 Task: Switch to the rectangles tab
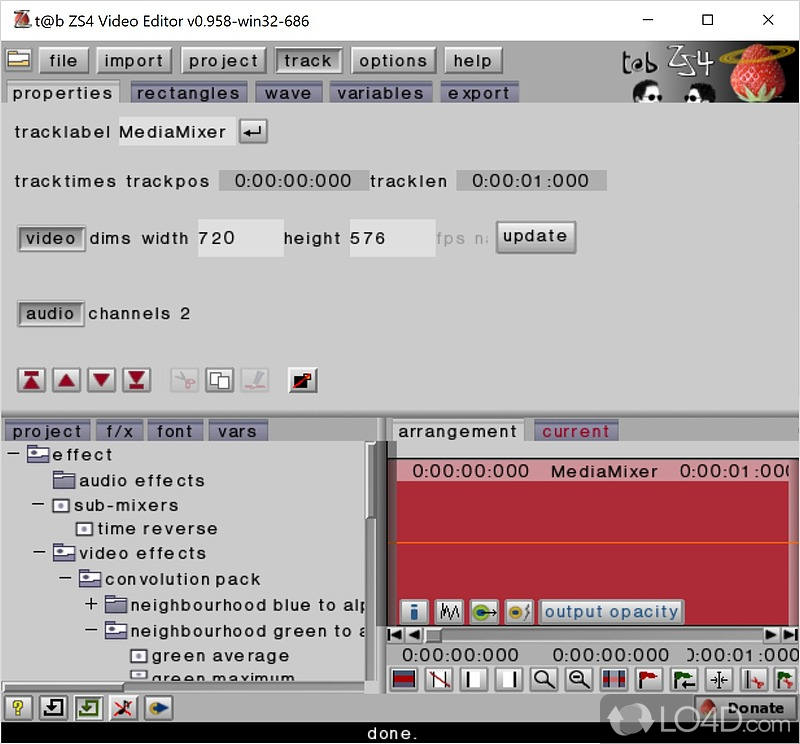point(188,94)
